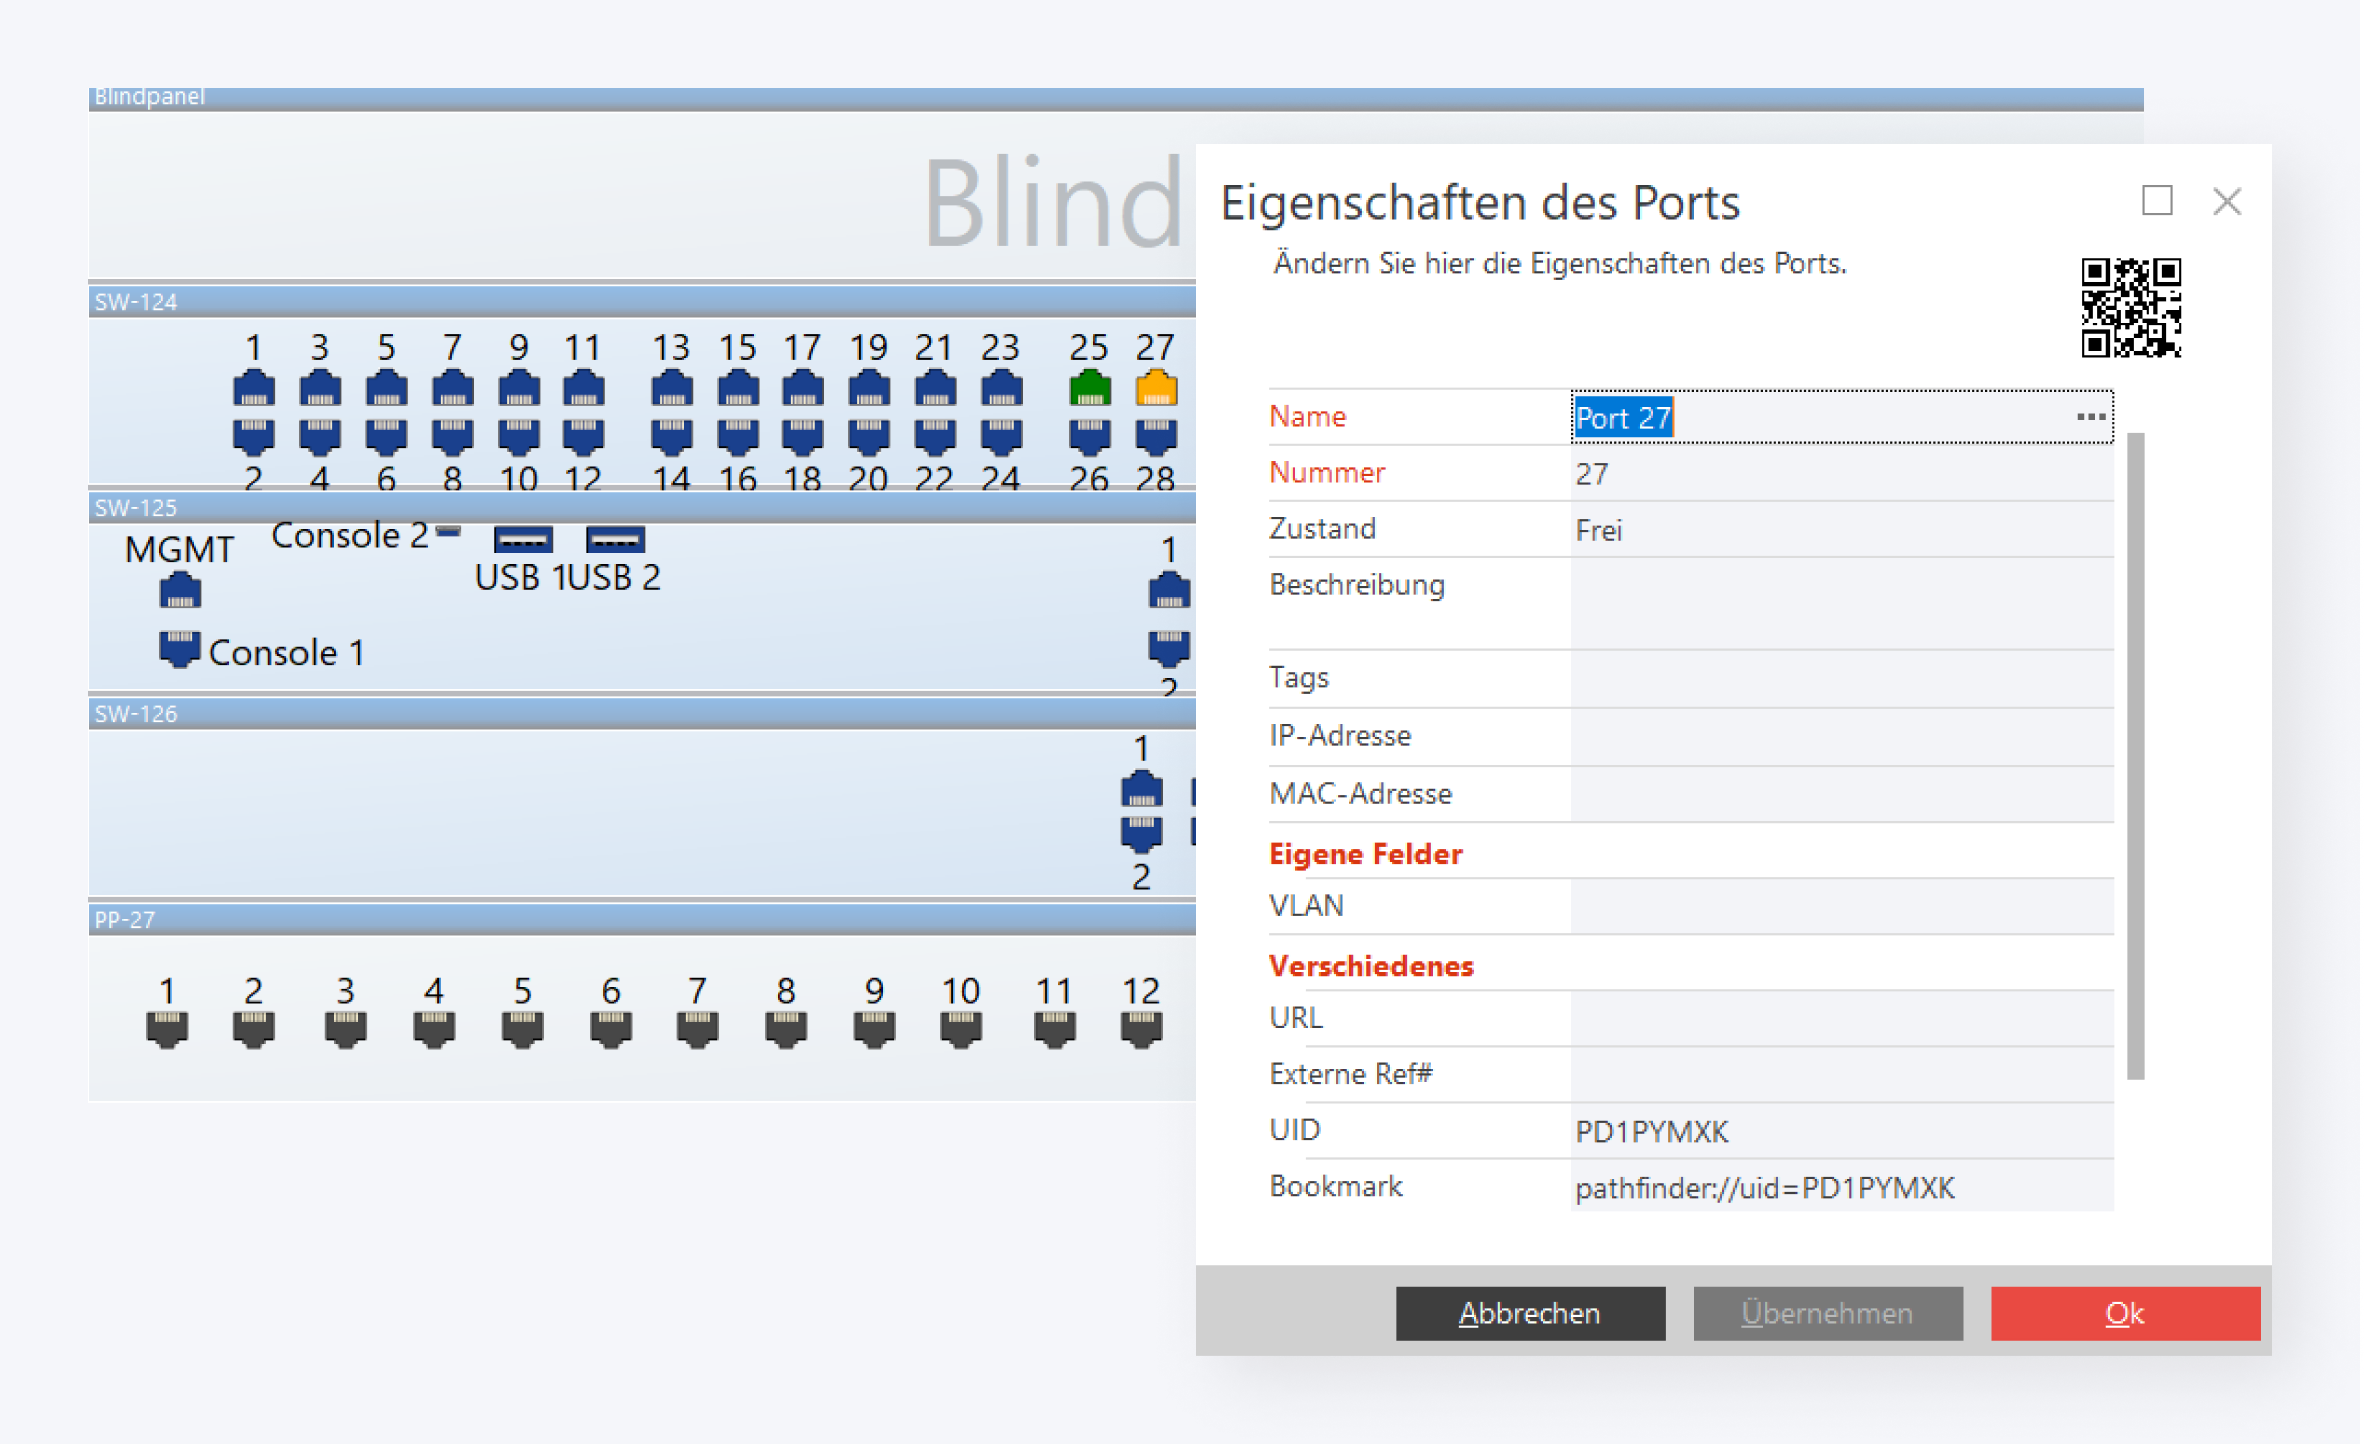Select the SW-126 device header bar

[x=640, y=714]
